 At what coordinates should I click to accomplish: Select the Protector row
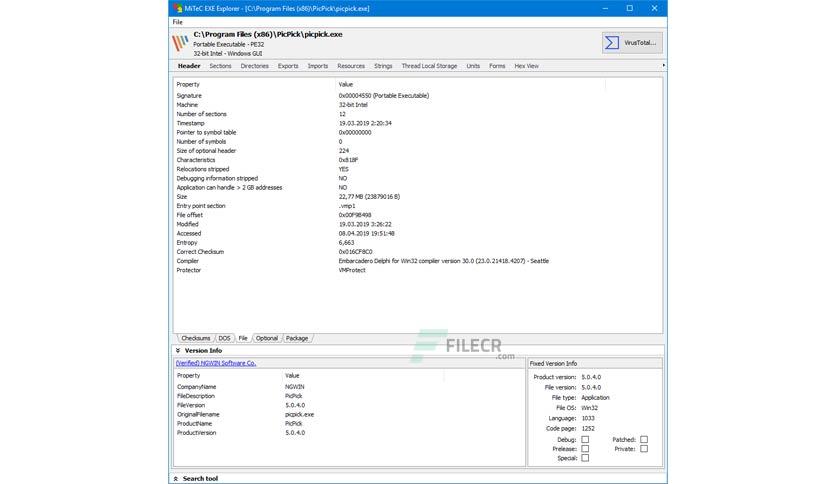point(417,270)
